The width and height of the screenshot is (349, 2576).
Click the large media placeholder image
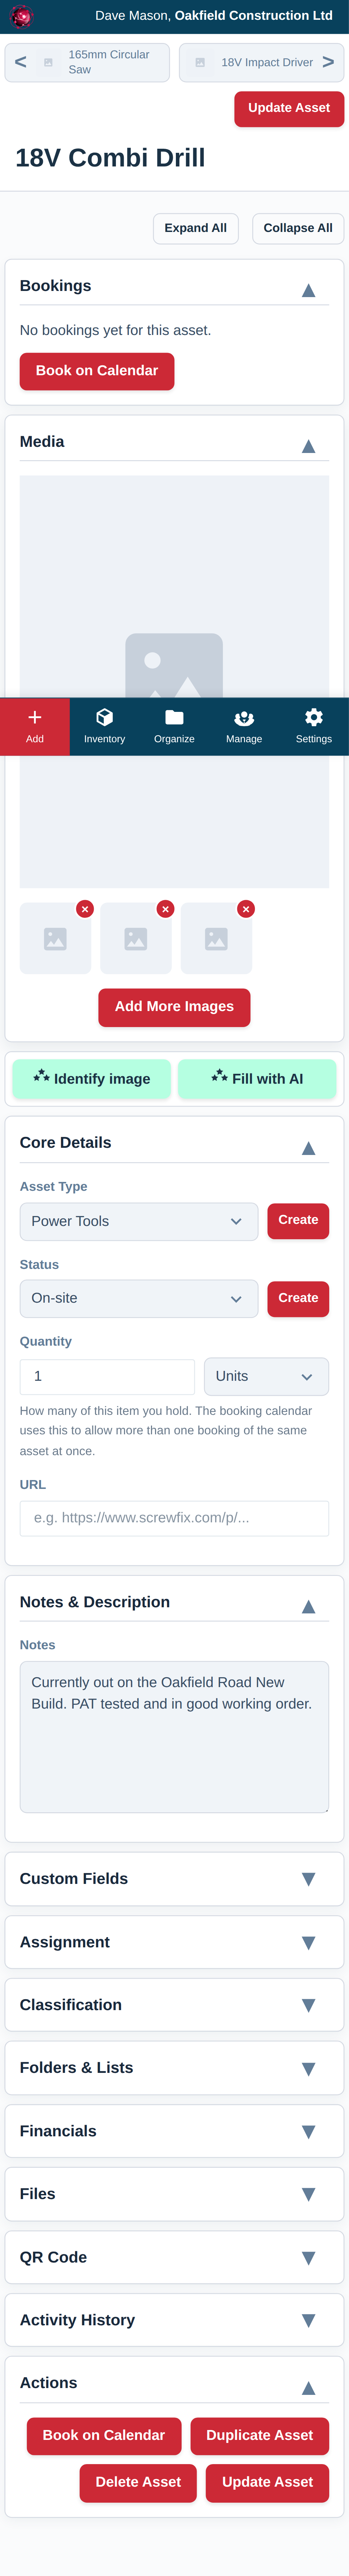coord(174,681)
